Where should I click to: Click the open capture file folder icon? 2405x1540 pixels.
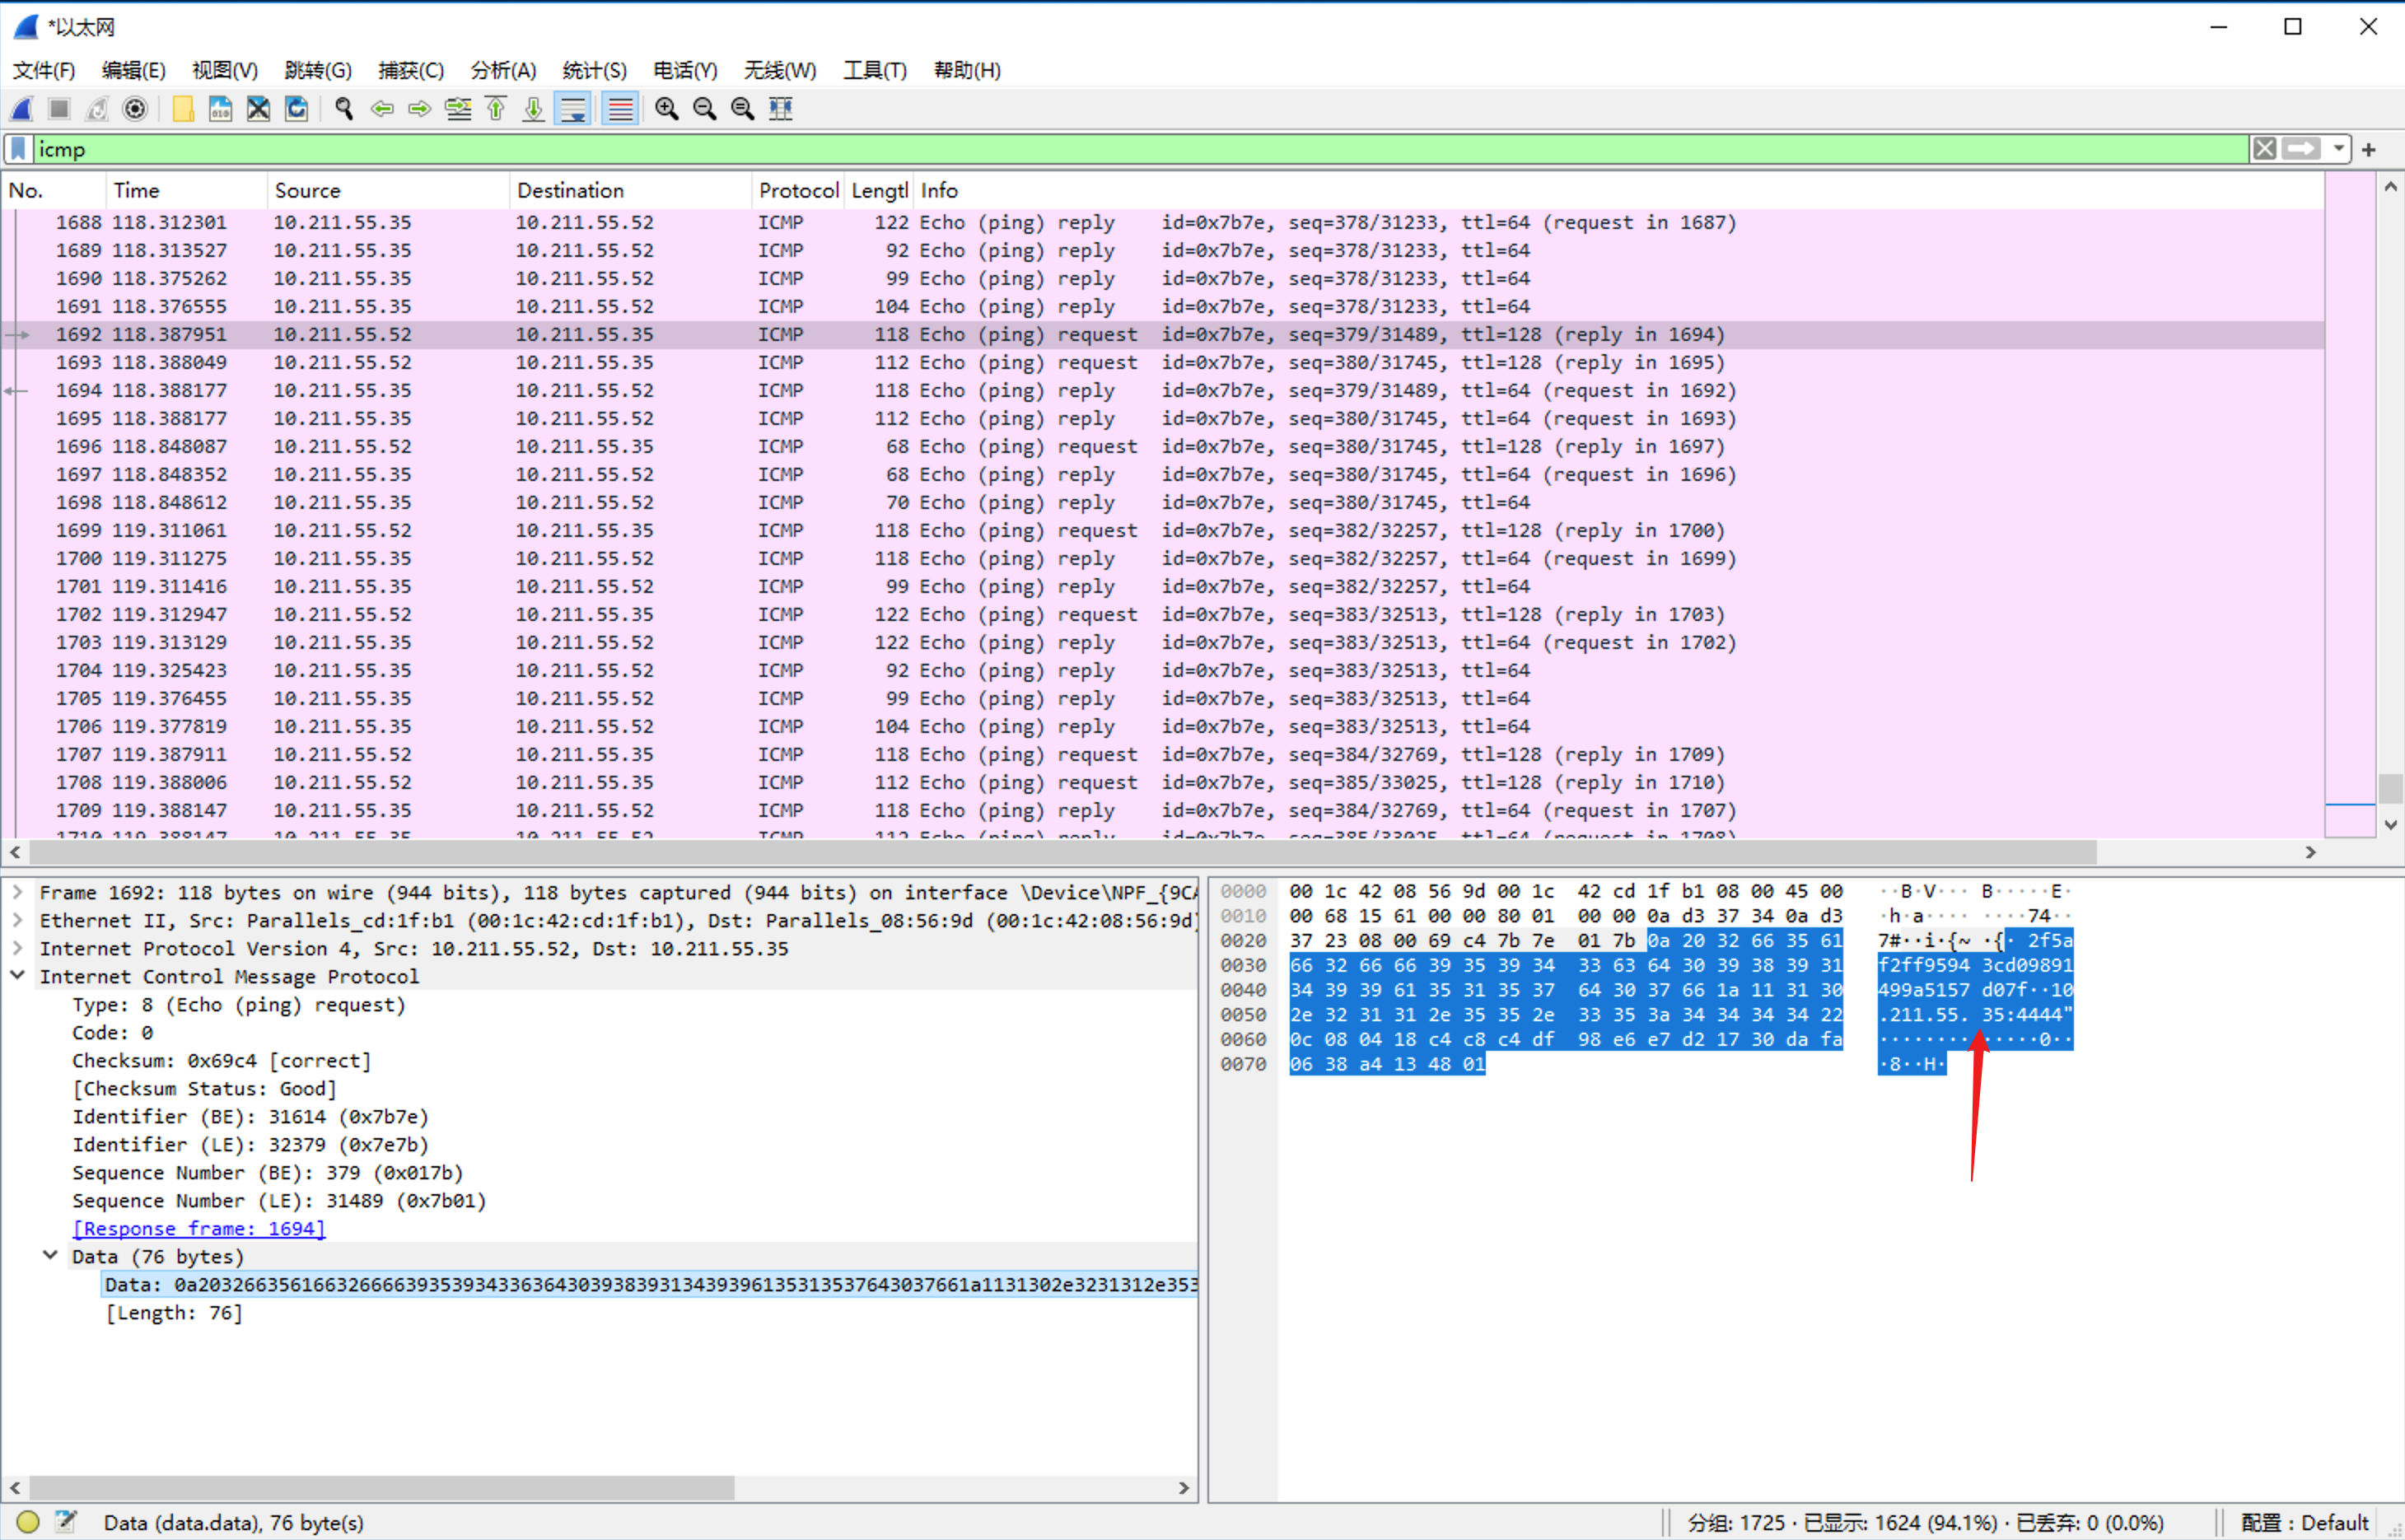[183, 108]
